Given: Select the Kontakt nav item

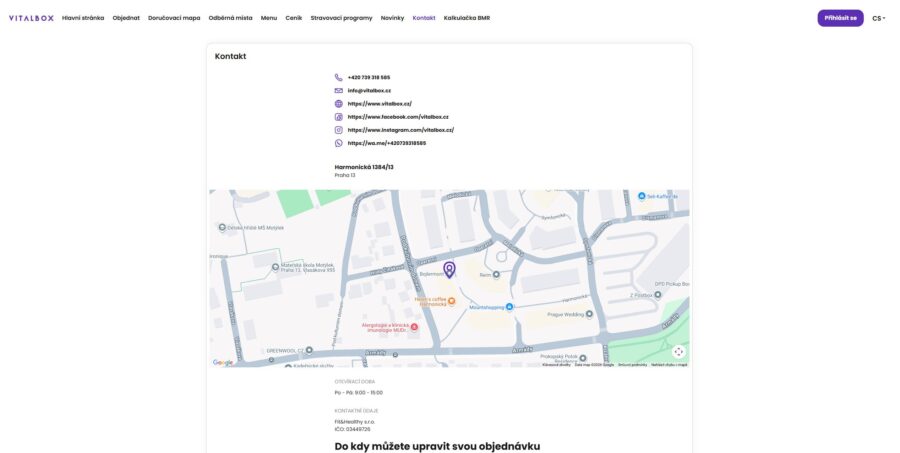Looking at the screenshot, I should pyautogui.click(x=424, y=18).
